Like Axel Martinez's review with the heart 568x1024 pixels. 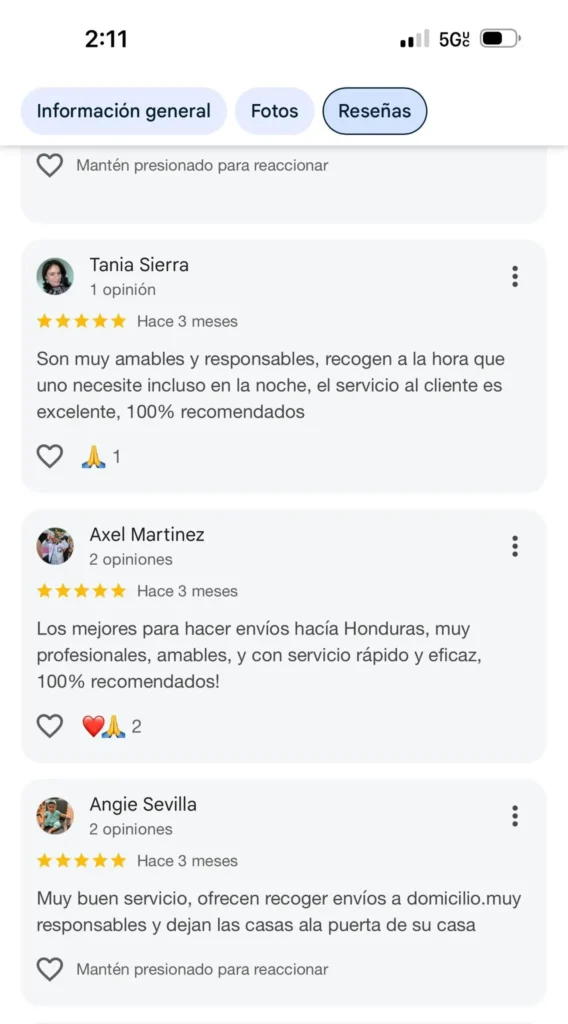coord(50,726)
